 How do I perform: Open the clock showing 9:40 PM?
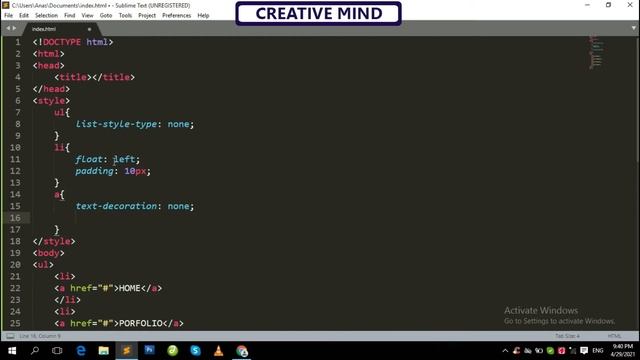622,351
